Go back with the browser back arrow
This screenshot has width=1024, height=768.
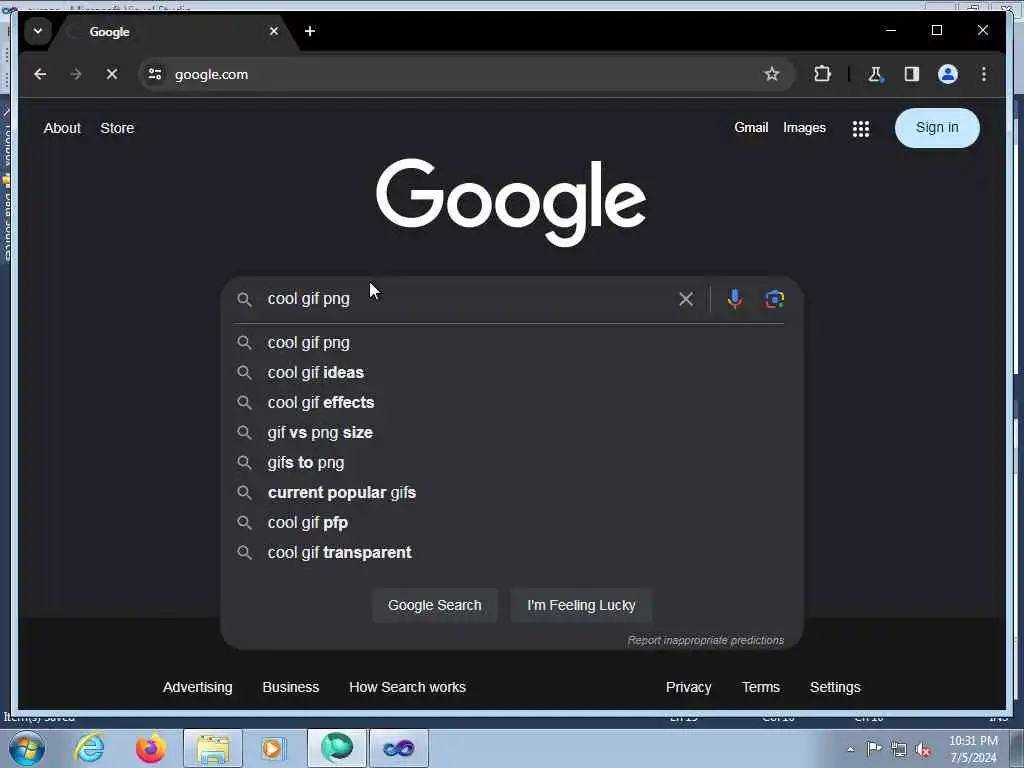[x=40, y=74]
